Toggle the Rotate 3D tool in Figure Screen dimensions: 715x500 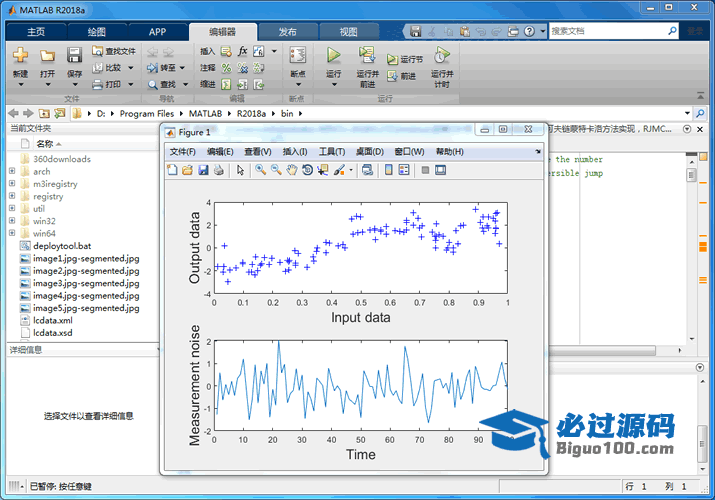(307, 170)
